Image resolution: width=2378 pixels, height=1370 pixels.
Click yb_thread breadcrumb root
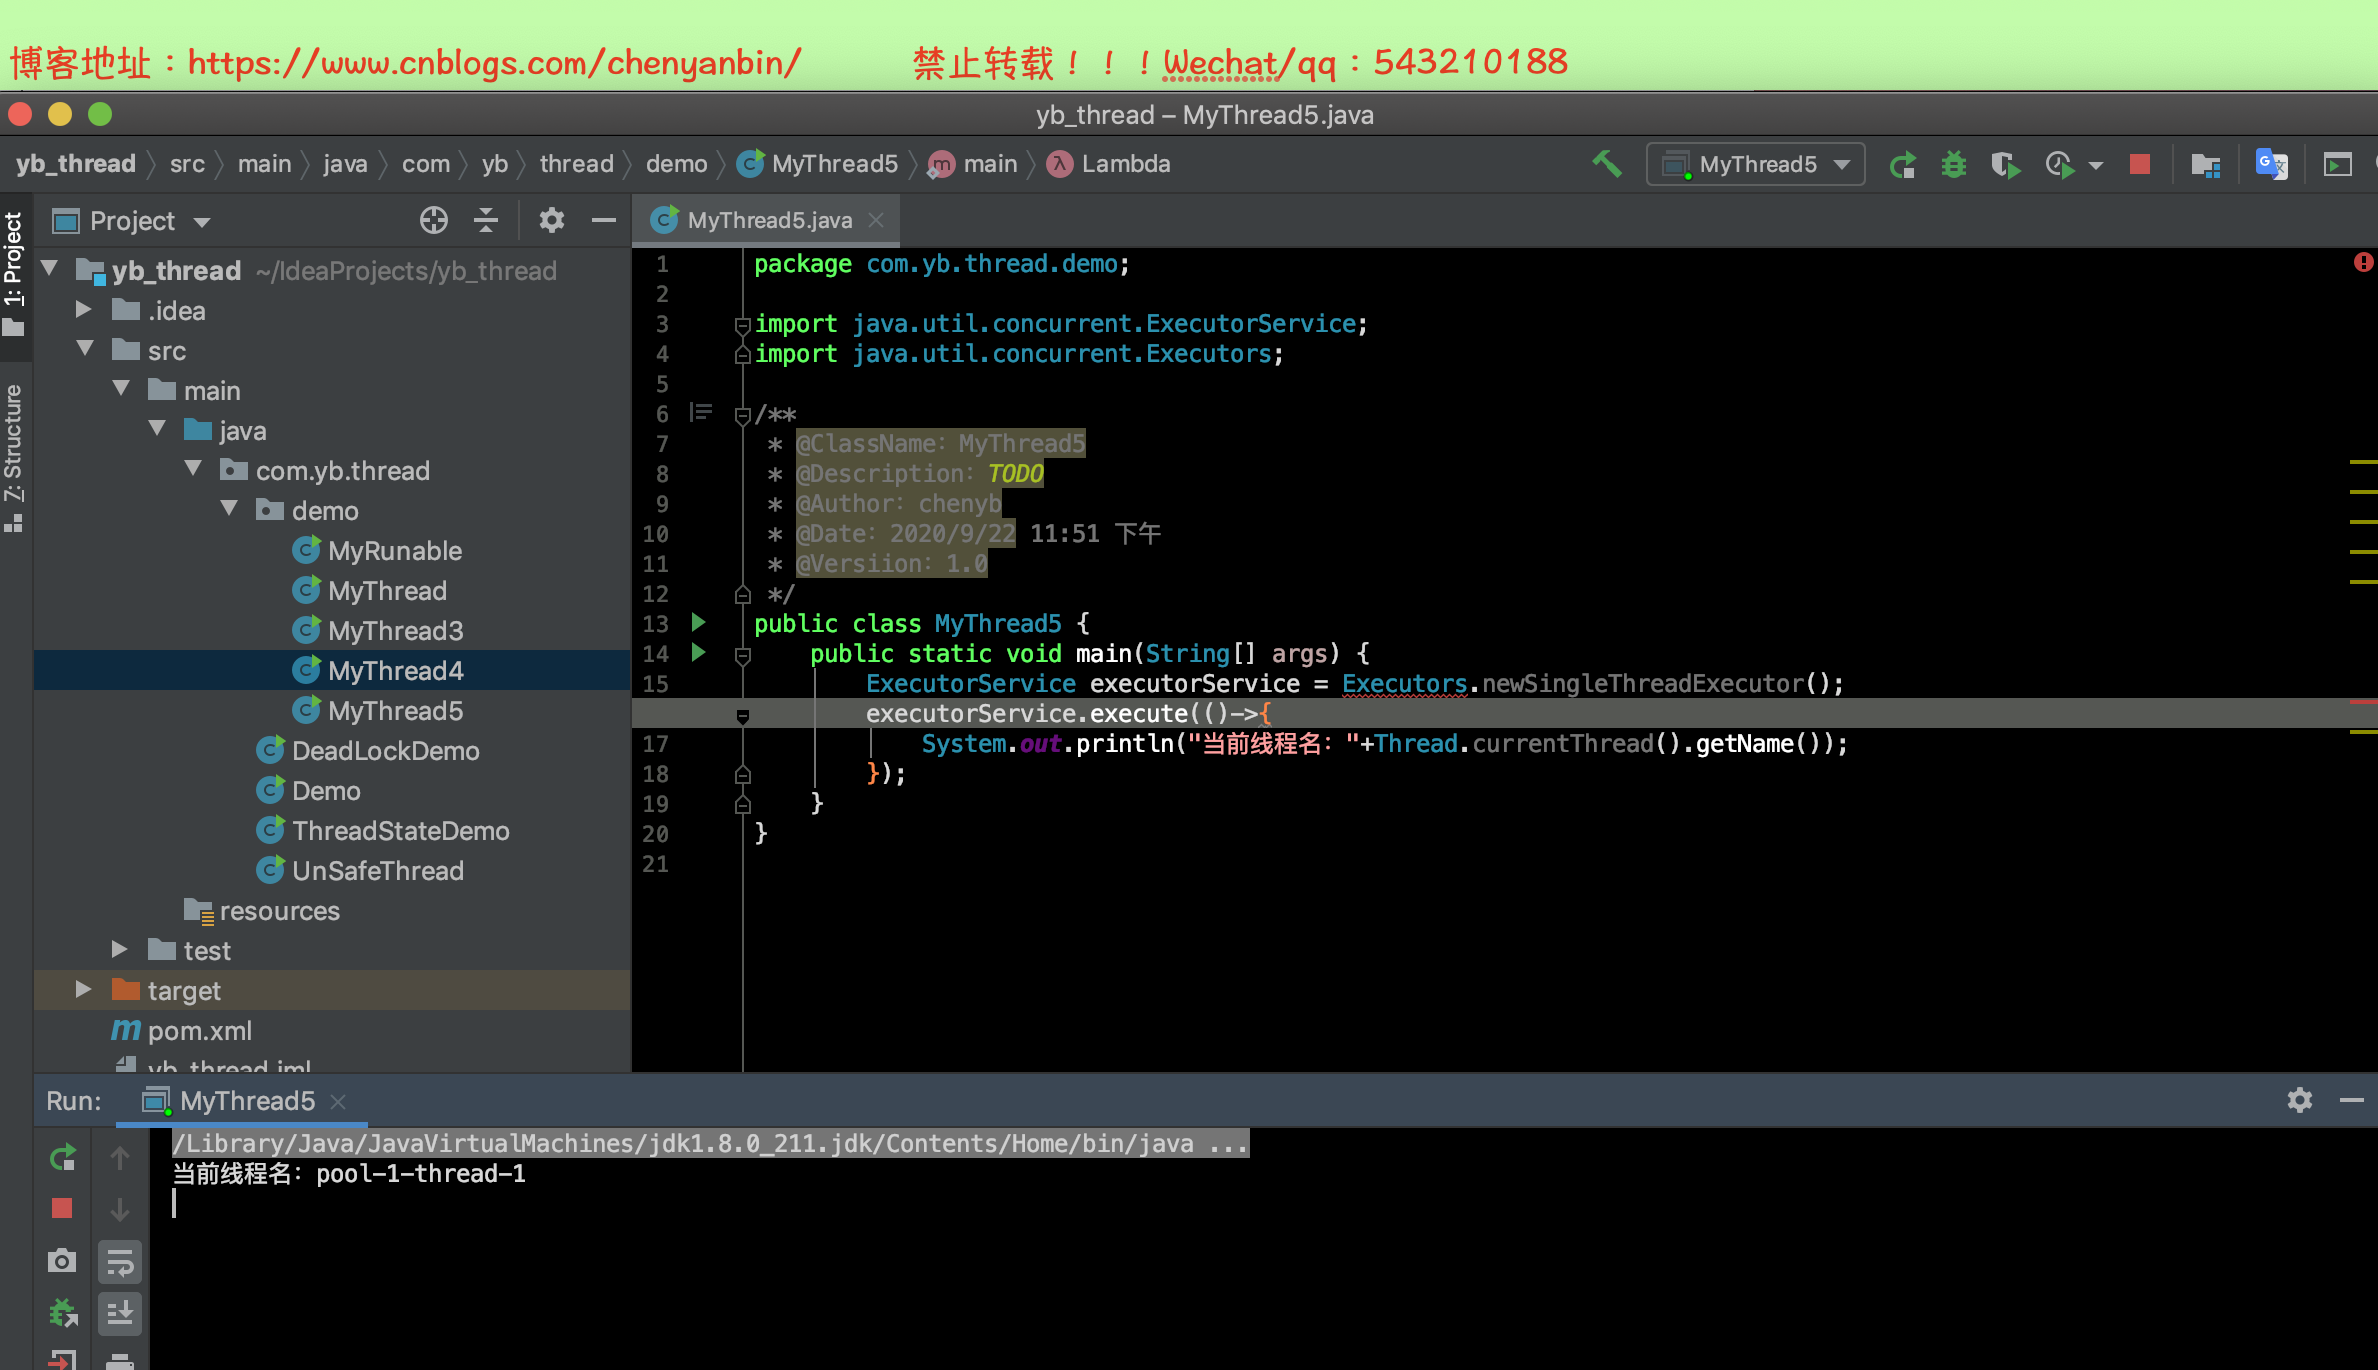tap(75, 164)
